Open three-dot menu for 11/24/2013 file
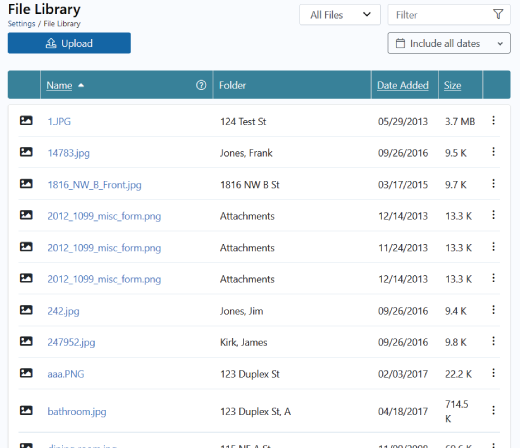Screen dimensions: 520x448 (493, 247)
